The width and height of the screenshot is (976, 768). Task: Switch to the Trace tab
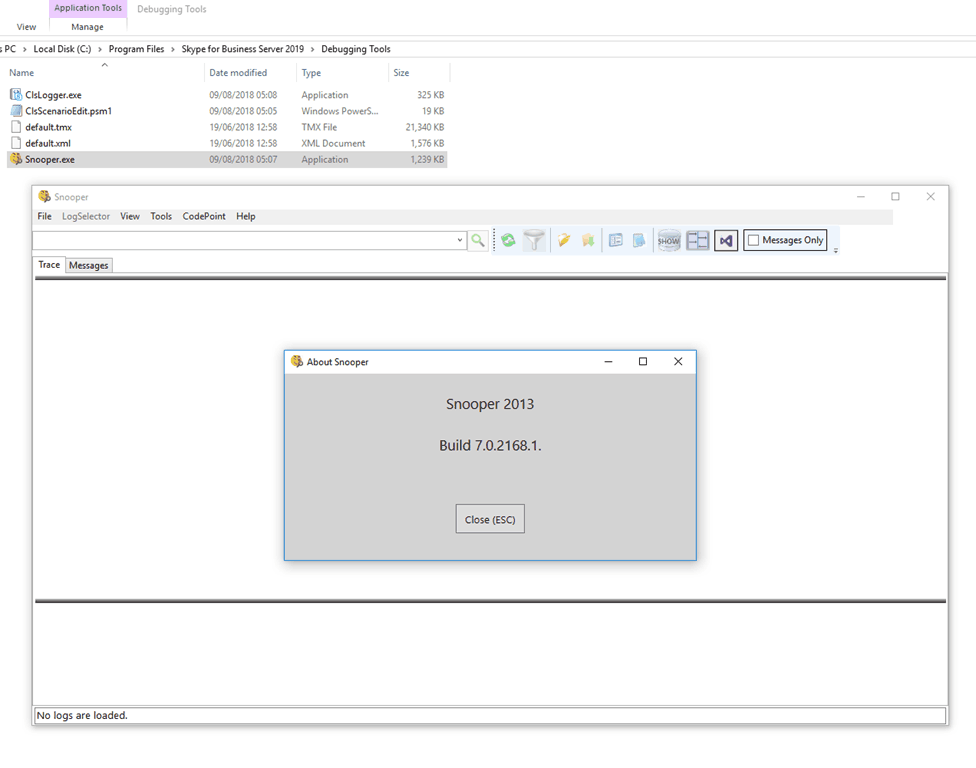pos(49,265)
